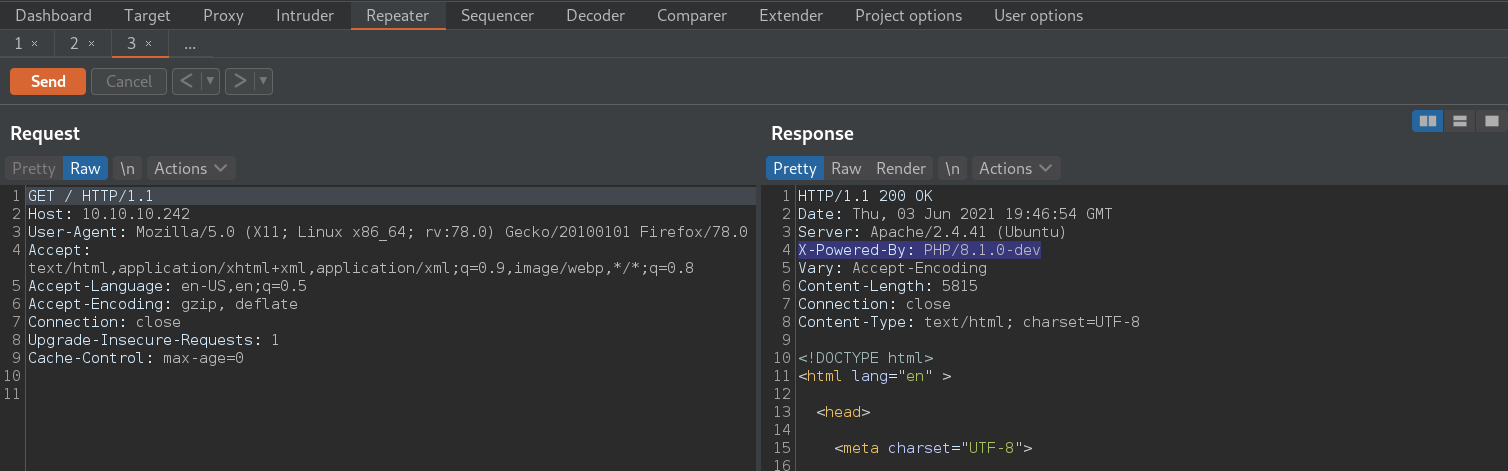
Task: Go back to previous request in history
Action: pos(186,81)
